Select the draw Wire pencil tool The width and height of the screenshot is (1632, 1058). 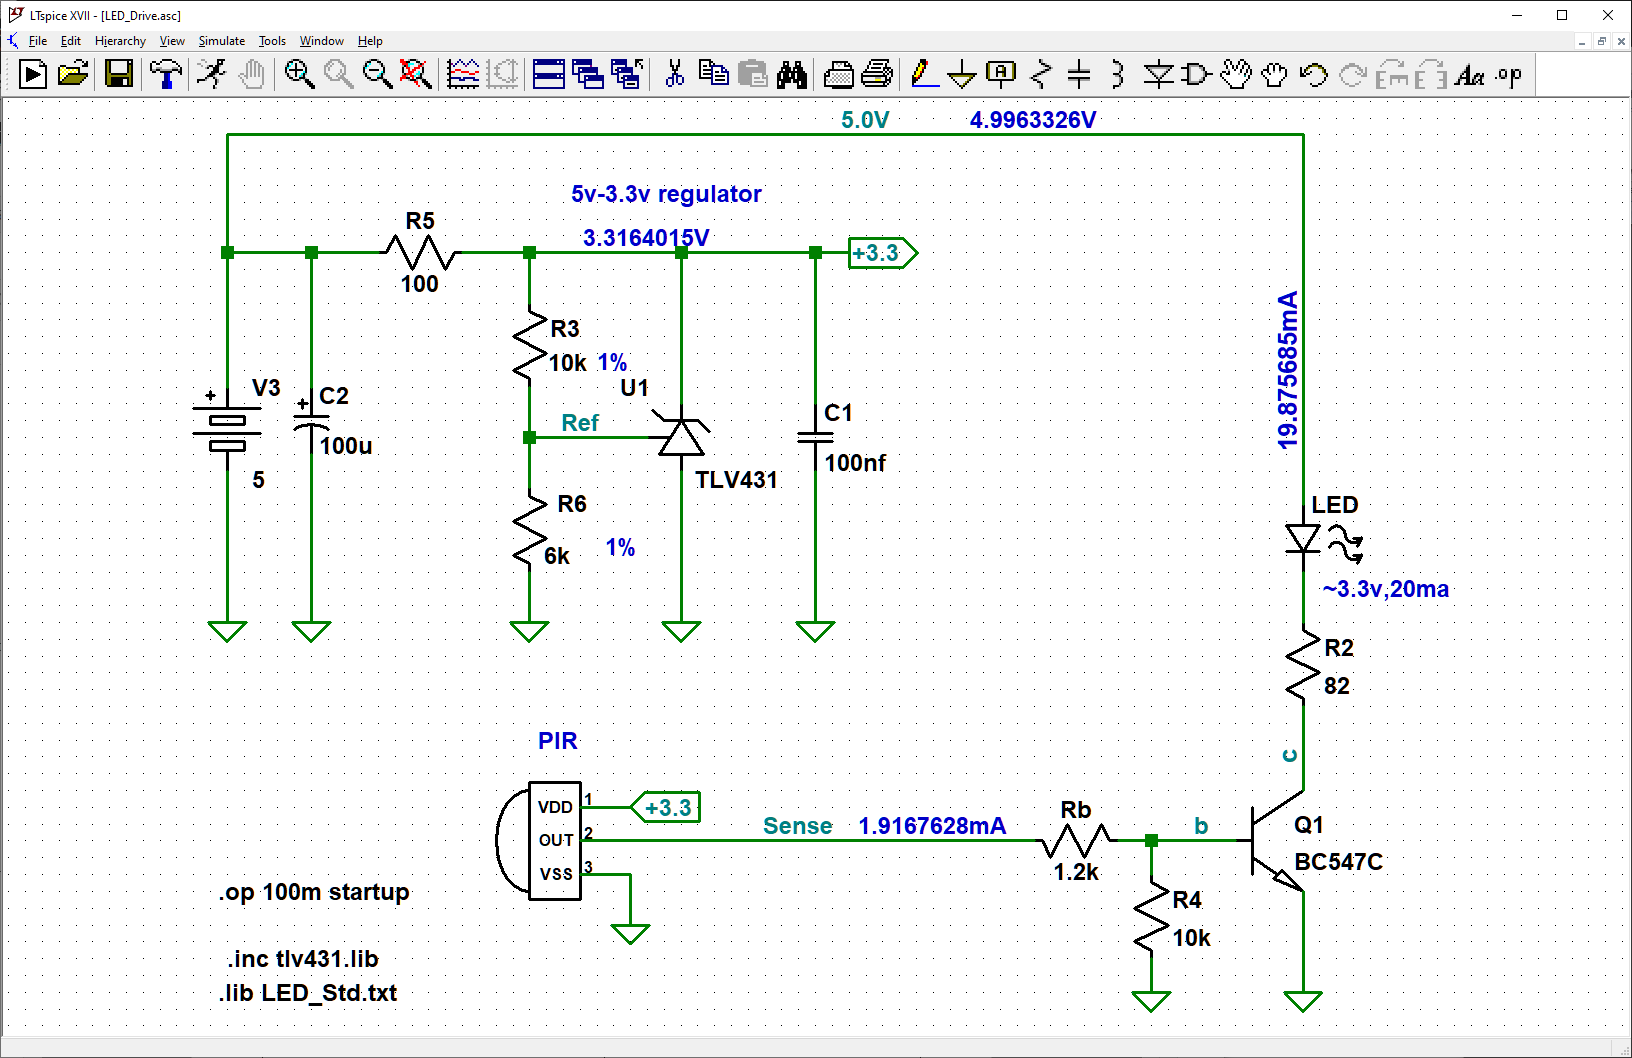[924, 74]
